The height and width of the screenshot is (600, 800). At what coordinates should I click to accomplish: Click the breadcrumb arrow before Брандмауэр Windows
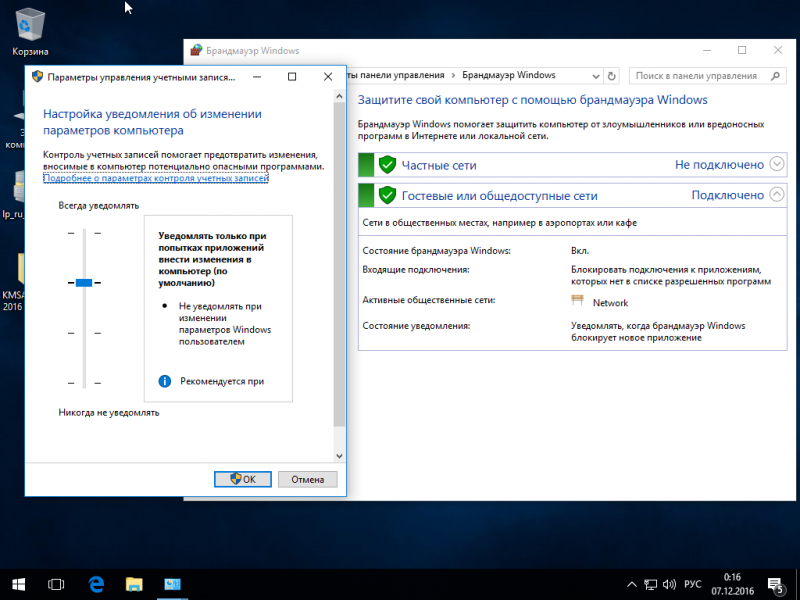[453, 76]
